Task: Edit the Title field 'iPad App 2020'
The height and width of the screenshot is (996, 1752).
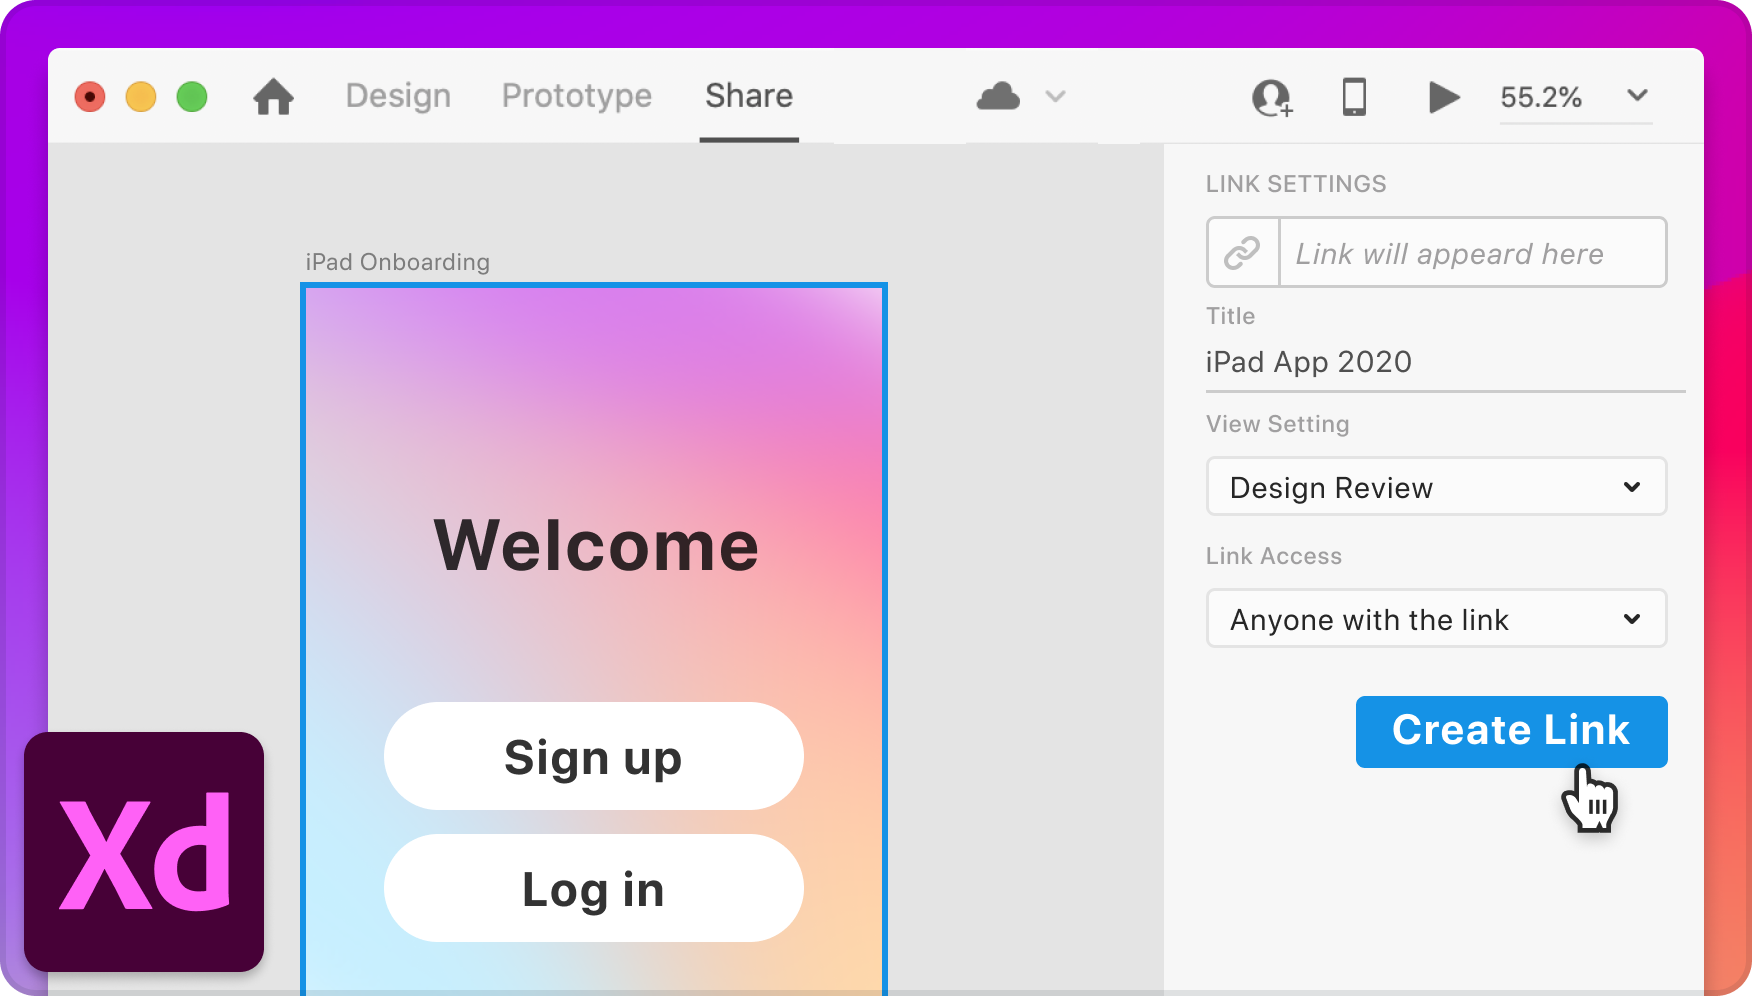Action: coord(1445,362)
